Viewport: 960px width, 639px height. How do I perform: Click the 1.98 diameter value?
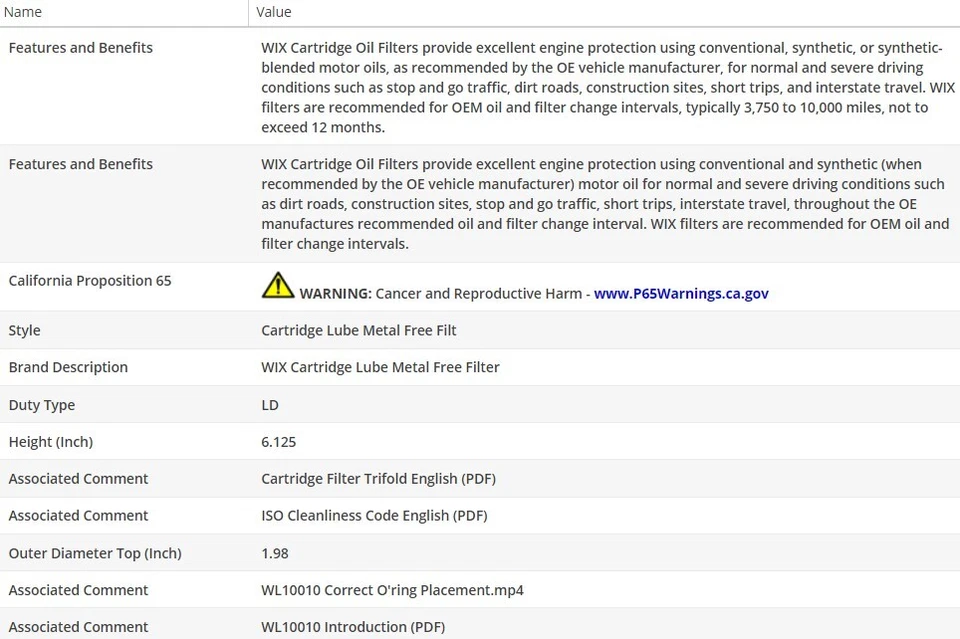[275, 553]
